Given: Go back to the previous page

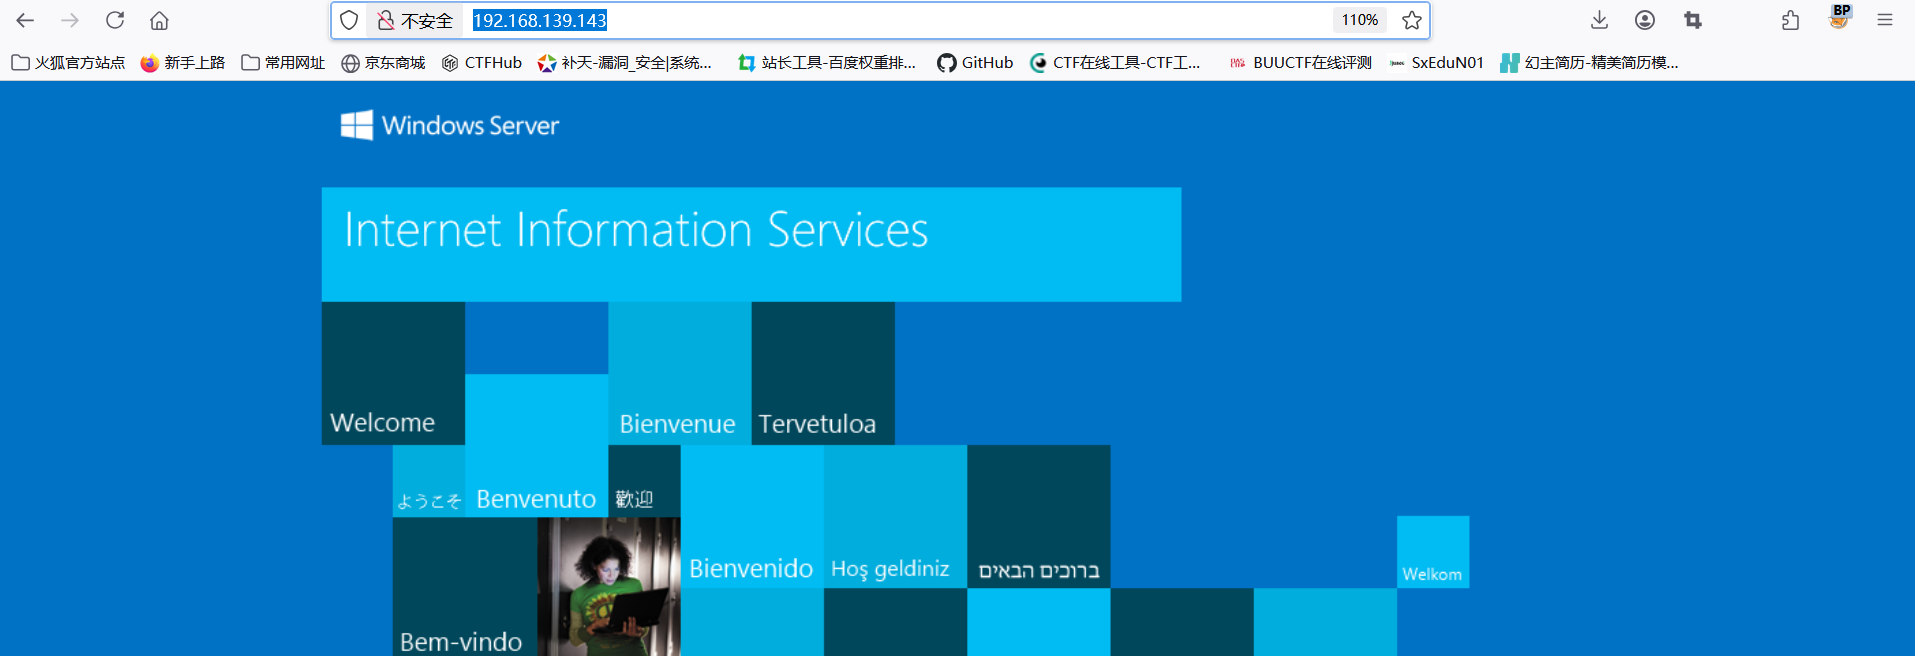Looking at the screenshot, I should point(25,20).
